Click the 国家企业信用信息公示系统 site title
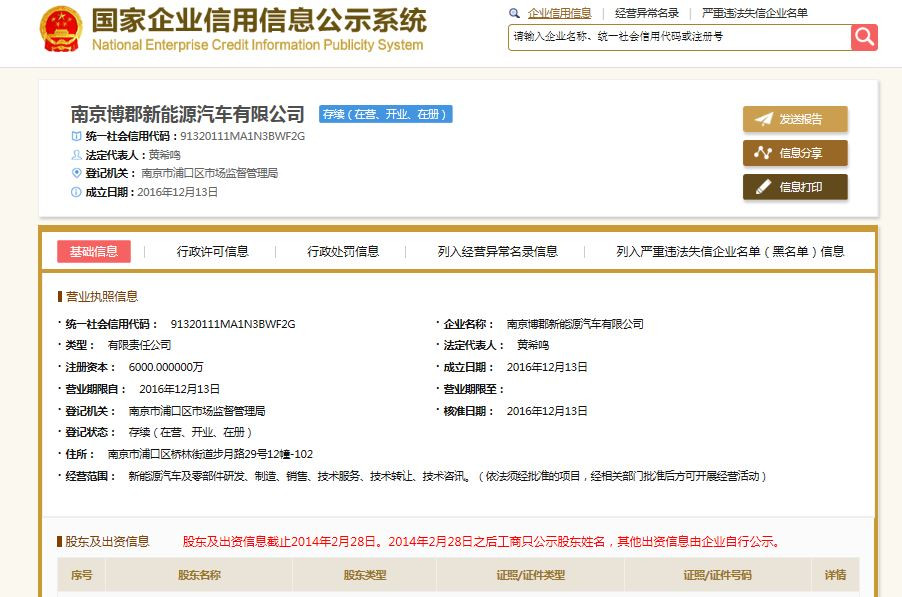The height and width of the screenshot is (597, 902). (259, 21)
